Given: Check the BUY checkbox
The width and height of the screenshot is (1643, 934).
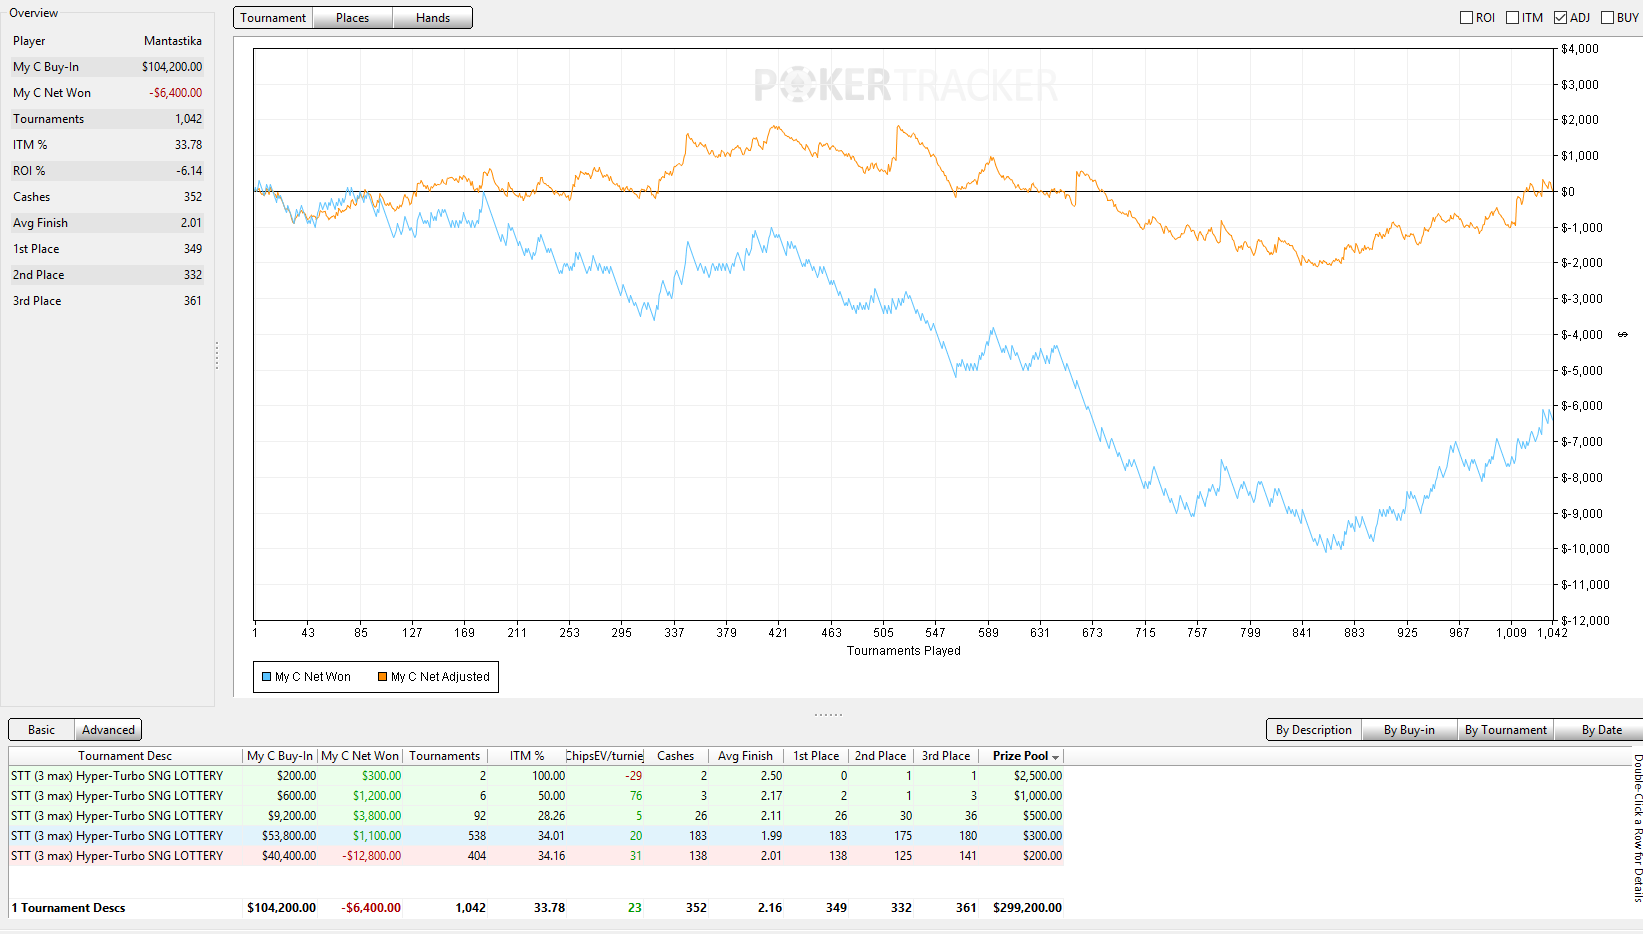Looking at the screenshot, I should [1607, 17].
